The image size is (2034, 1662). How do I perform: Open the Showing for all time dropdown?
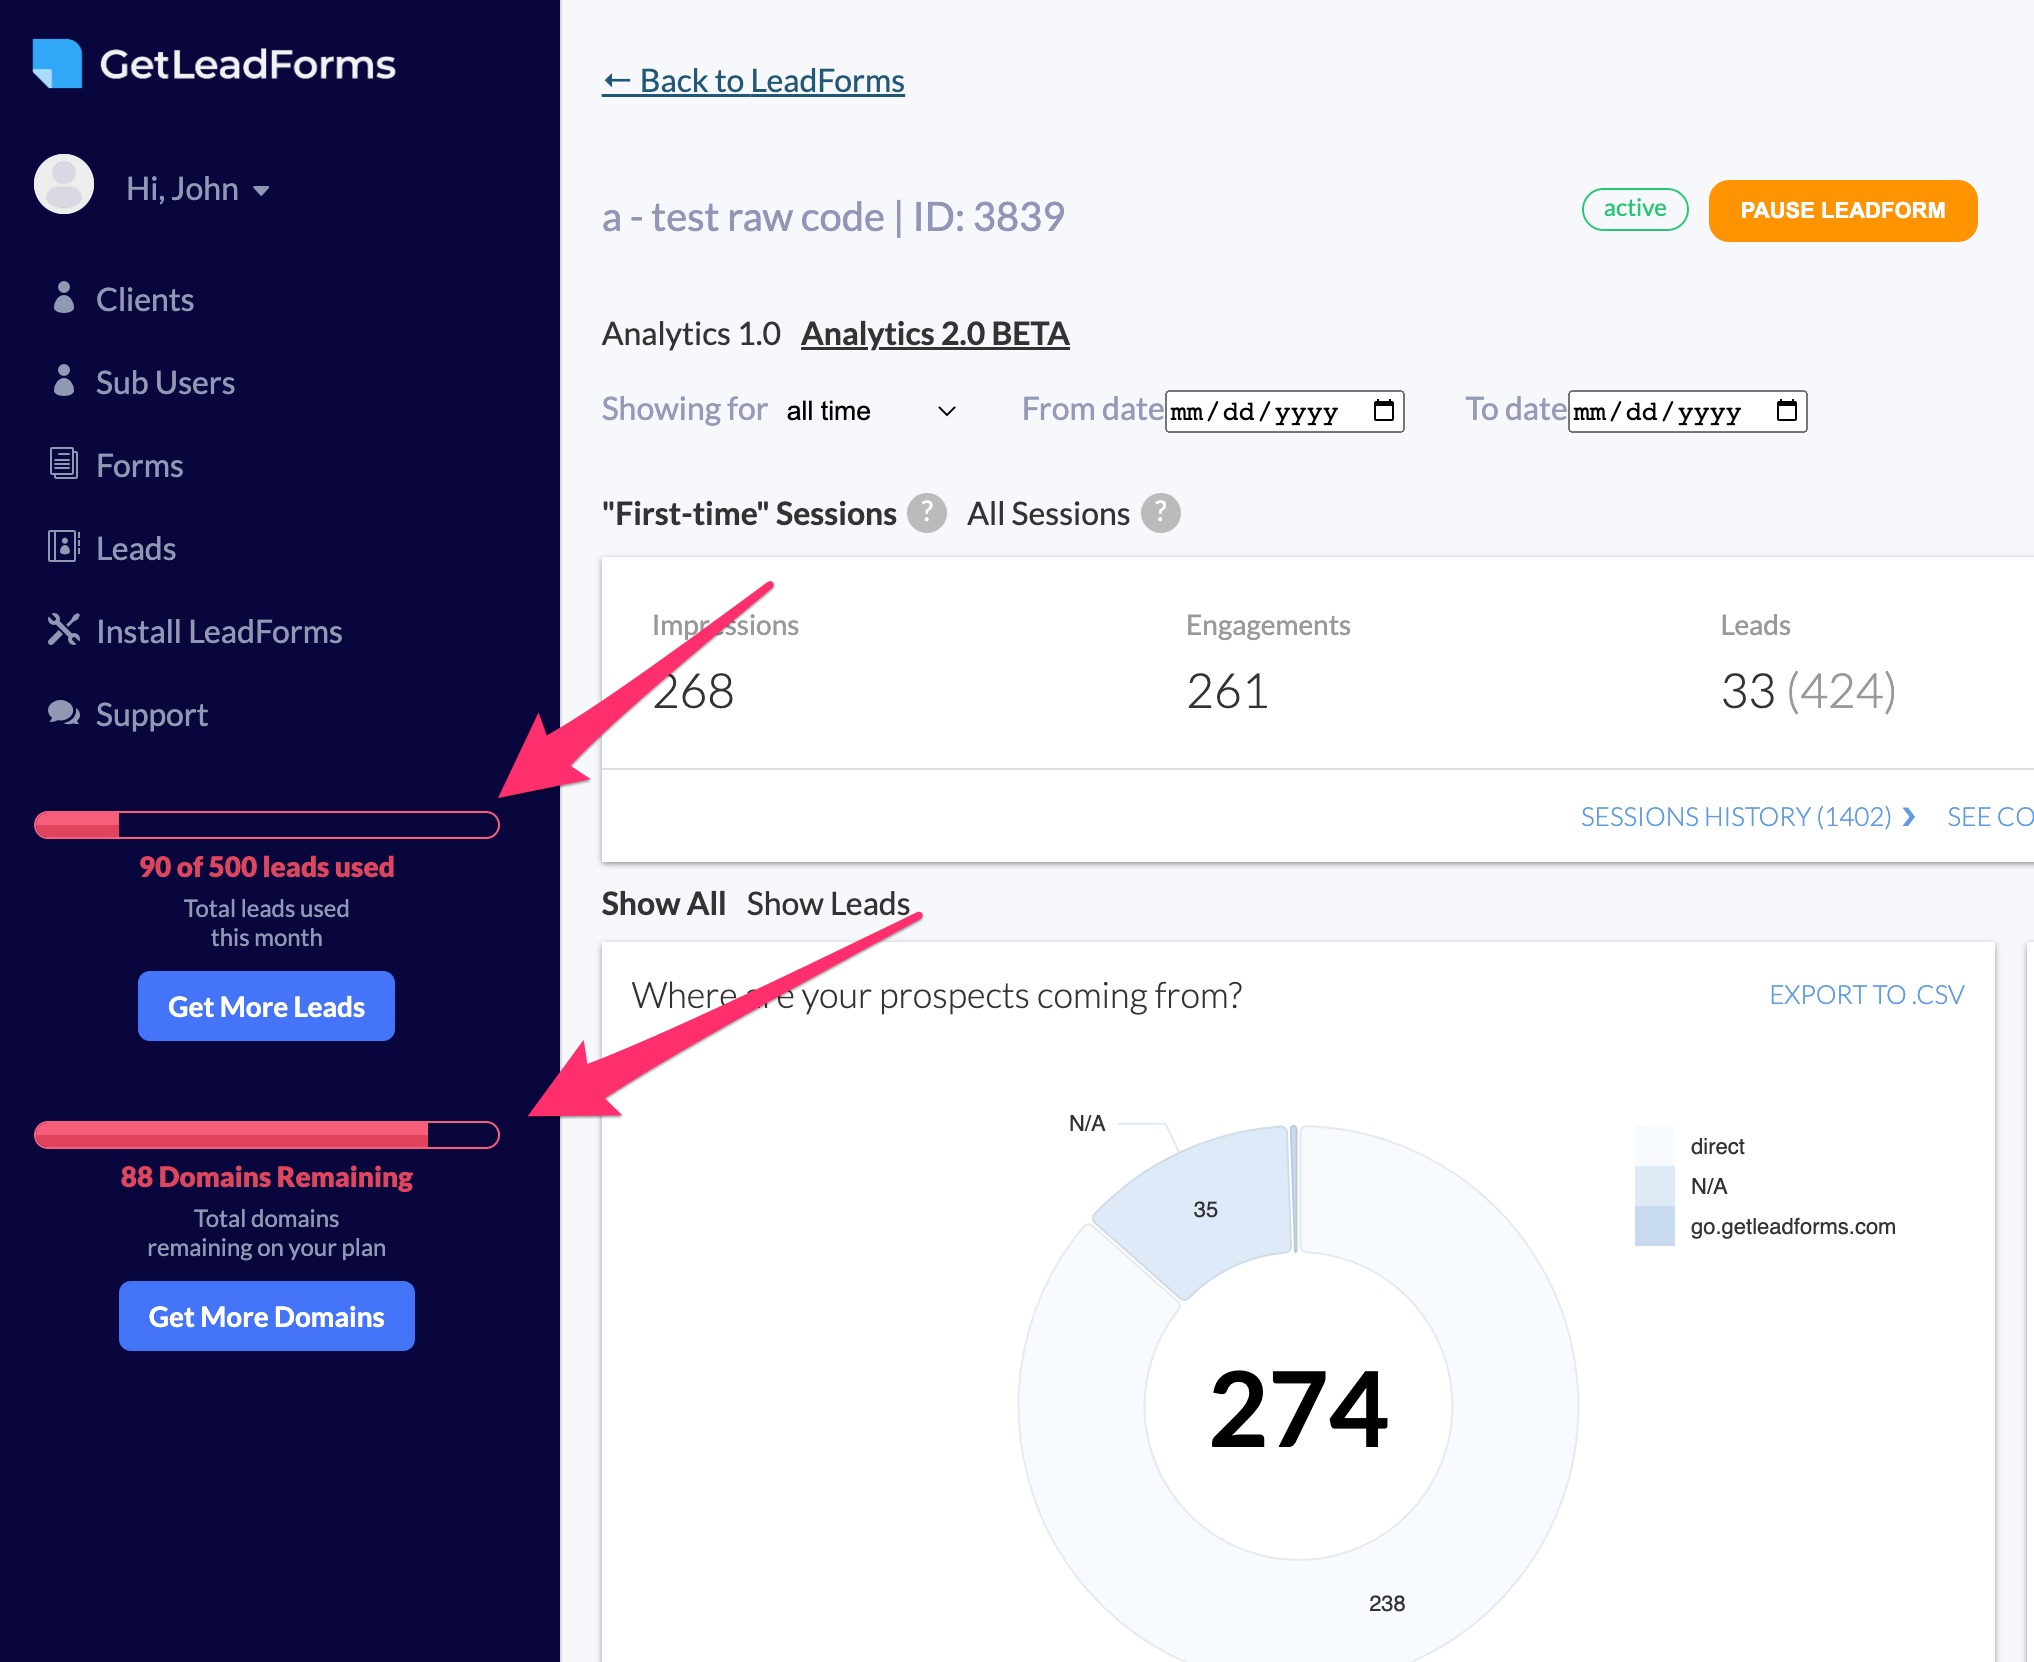click(870, 411)
